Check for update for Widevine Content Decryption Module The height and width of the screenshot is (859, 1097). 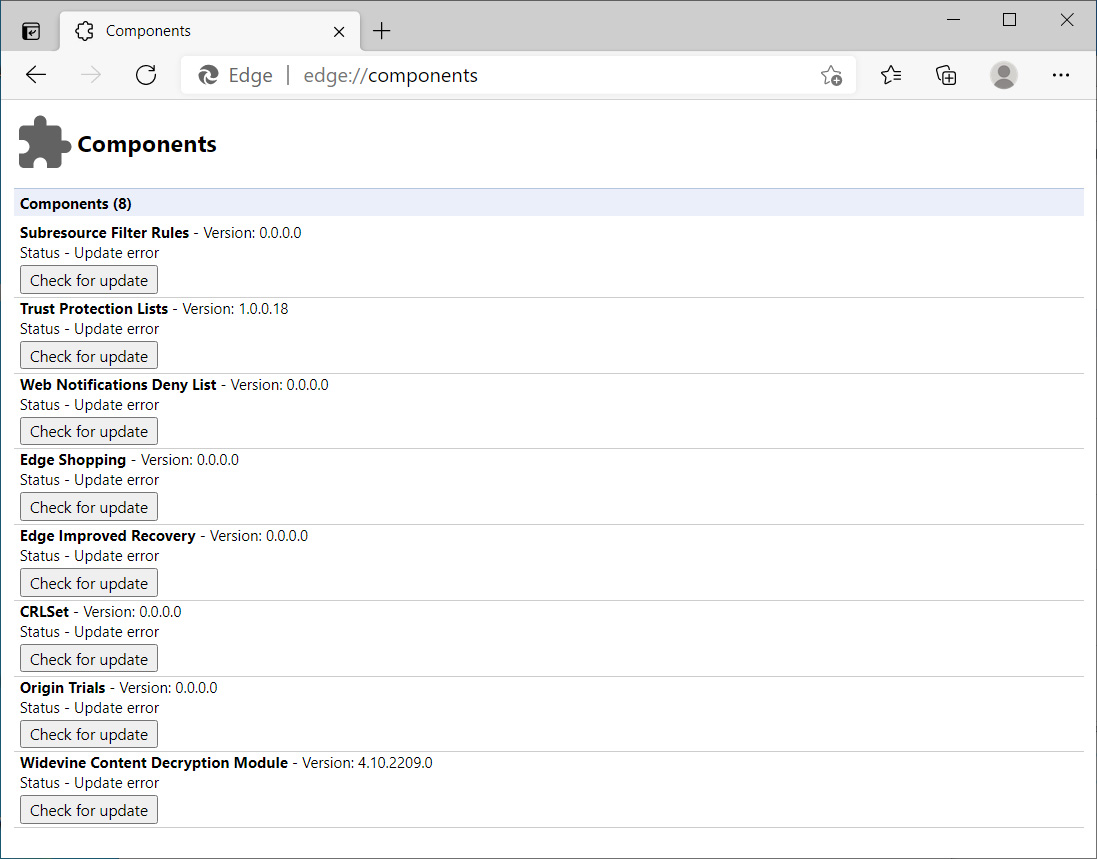(89, 809)
